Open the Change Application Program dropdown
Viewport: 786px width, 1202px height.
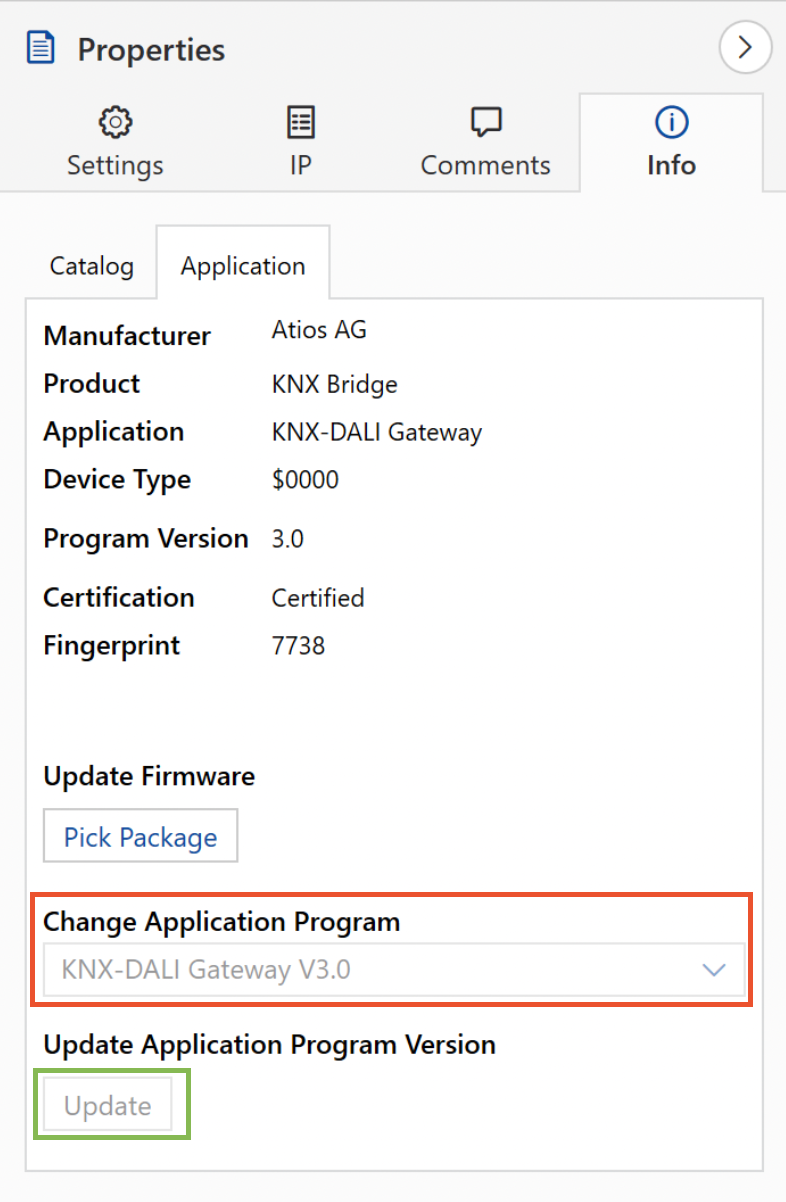click(395, 970)
